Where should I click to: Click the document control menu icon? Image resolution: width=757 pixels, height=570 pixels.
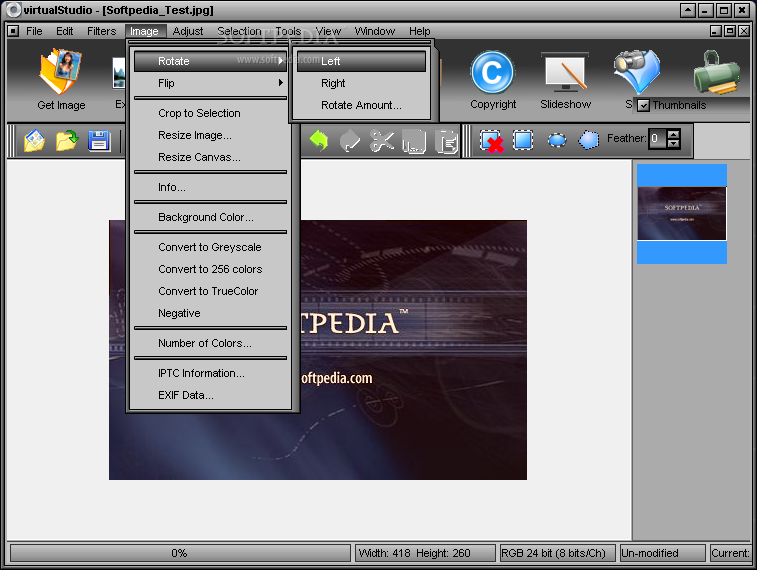click(13, 31)
